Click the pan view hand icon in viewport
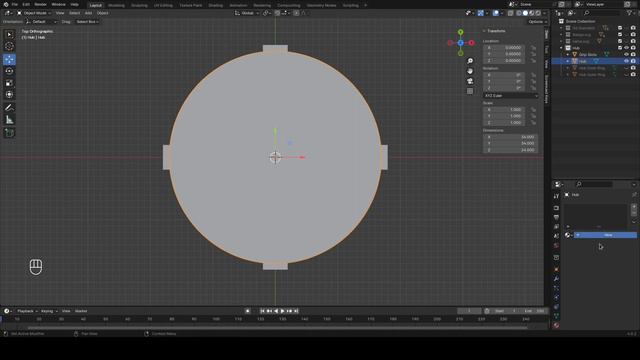Image resolution: width=640 pixels, height=360 pixels. point(470,71)
